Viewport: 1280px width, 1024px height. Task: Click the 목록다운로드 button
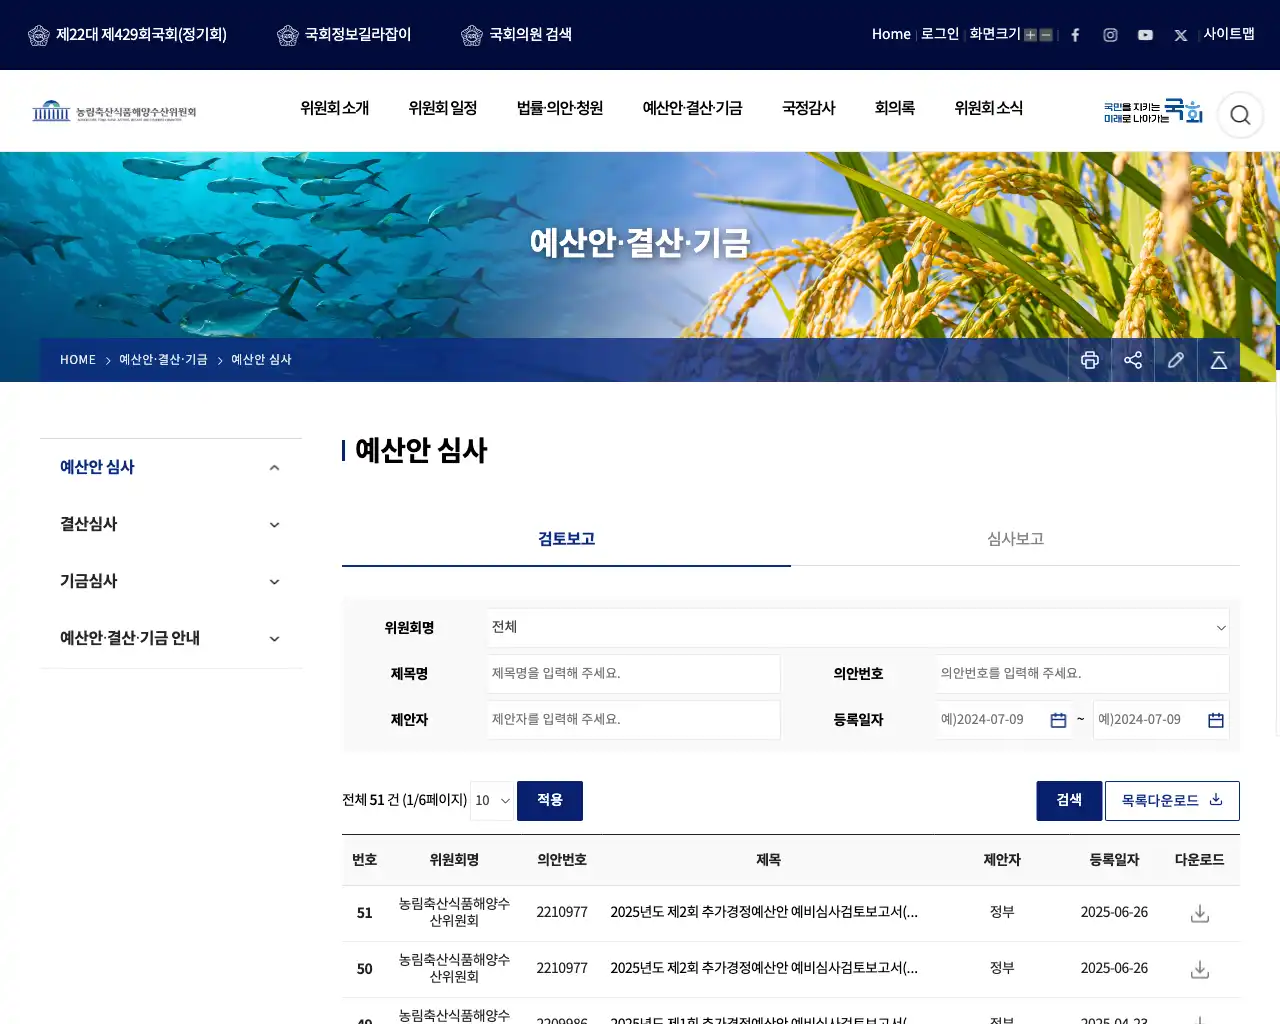tap(1172, 801)
